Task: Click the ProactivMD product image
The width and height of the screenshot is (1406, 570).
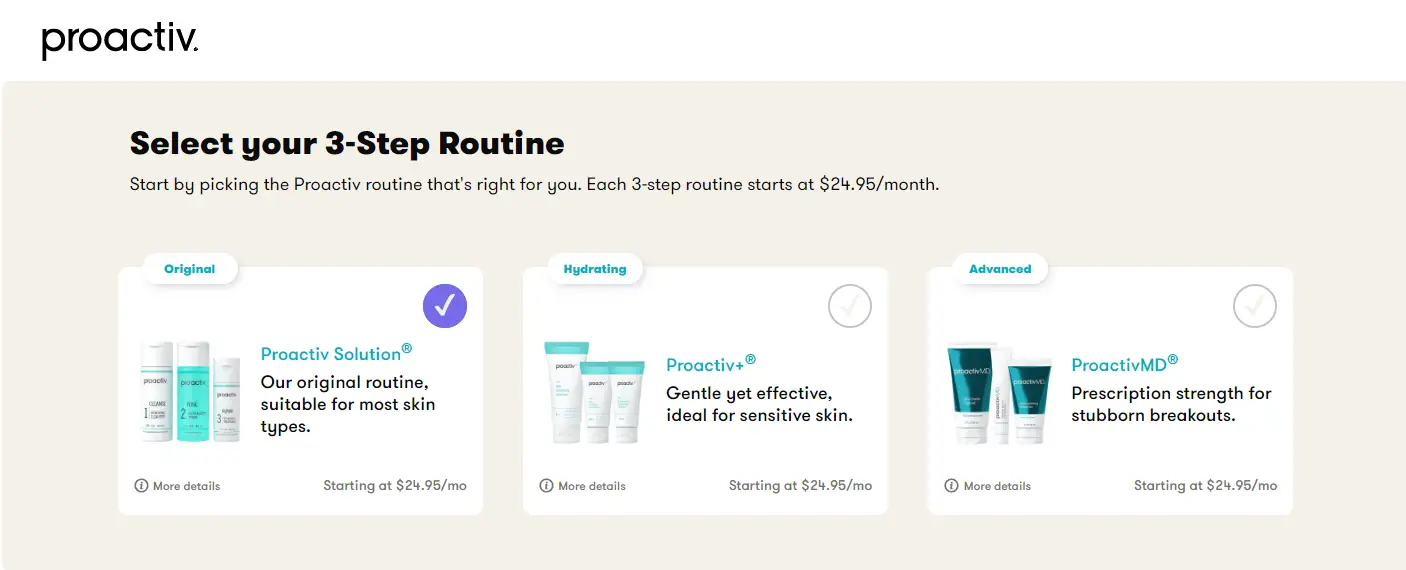Action: tap(1000, 393)
